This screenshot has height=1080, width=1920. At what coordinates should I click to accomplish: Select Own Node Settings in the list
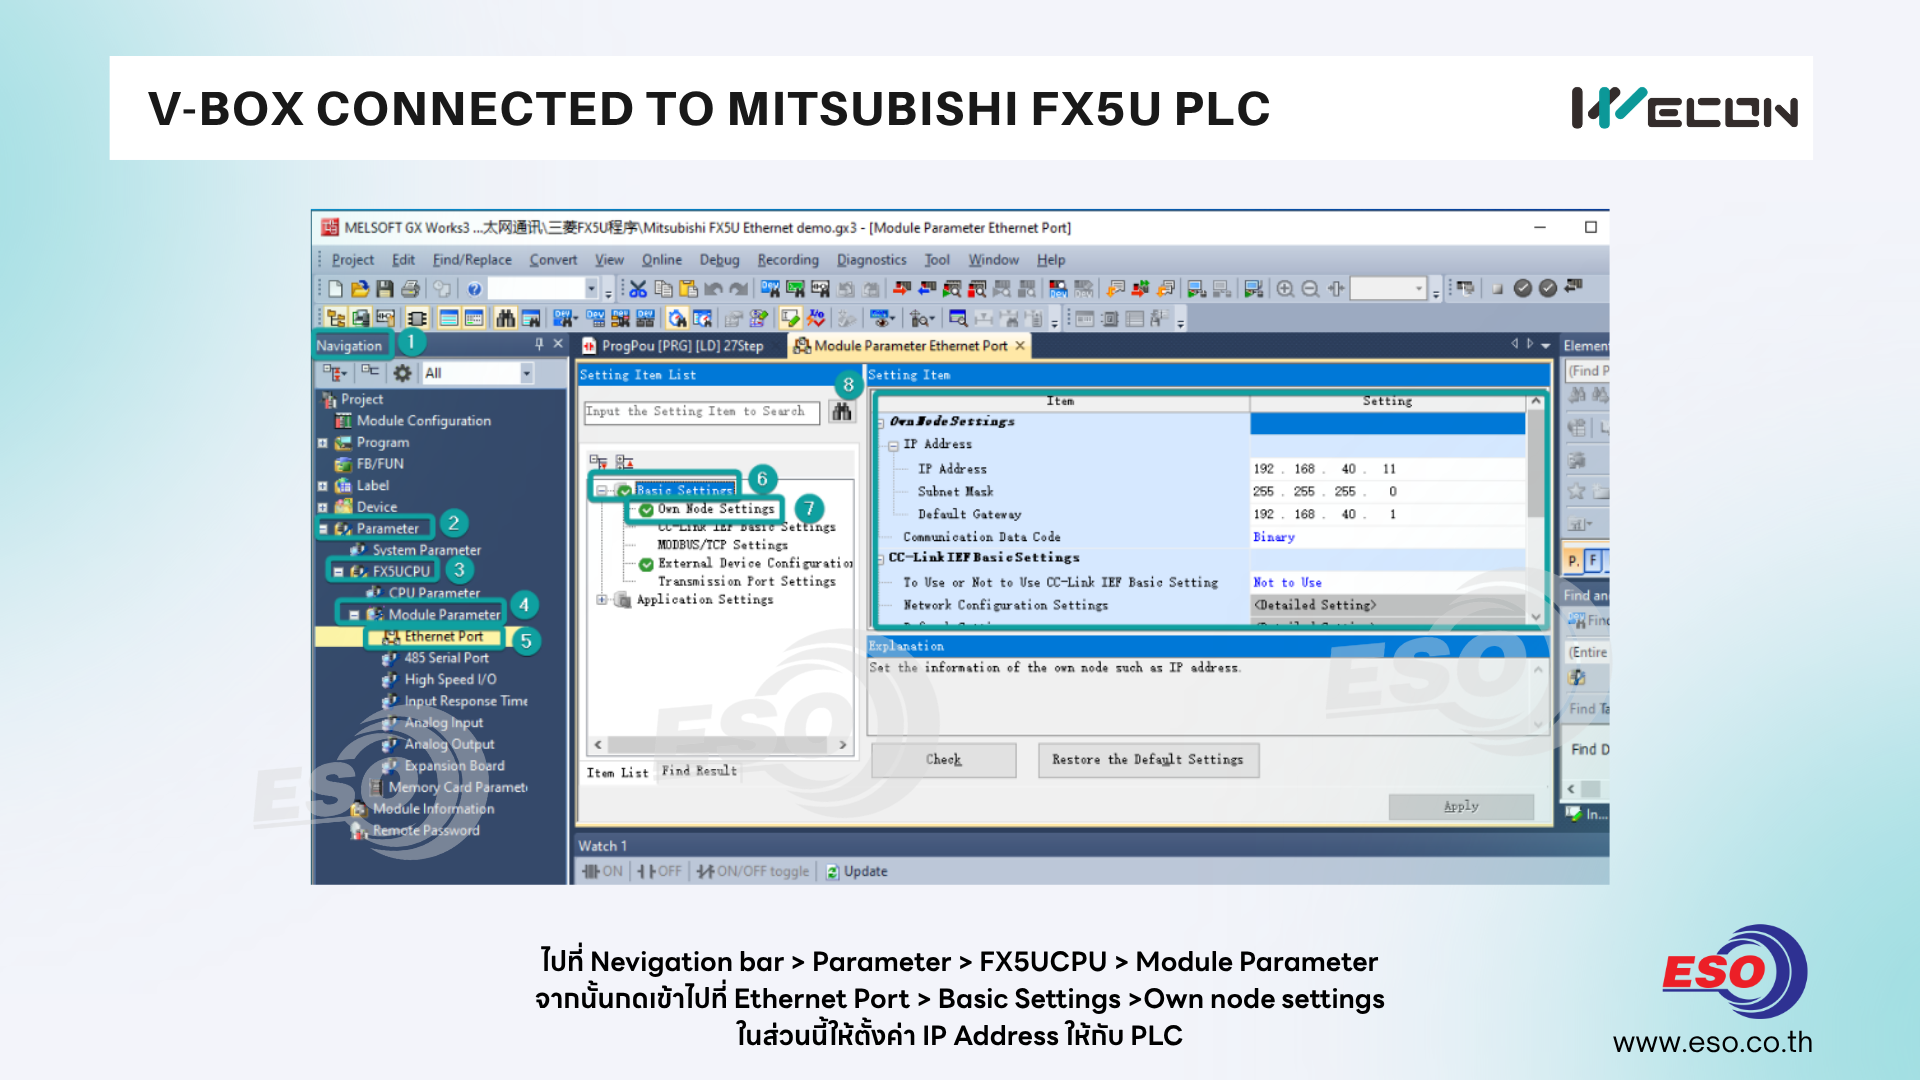[716, 509]
